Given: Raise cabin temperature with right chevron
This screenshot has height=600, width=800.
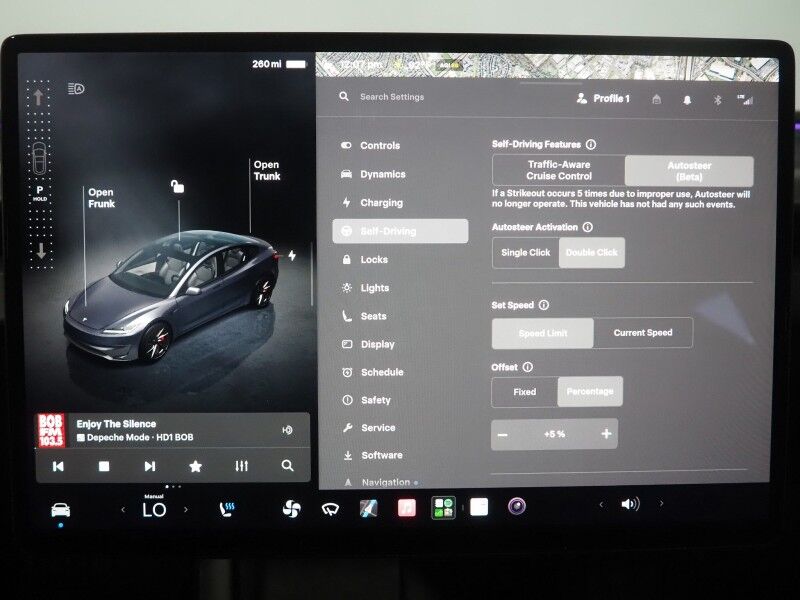Looking at the screenshot, I should [186, 509].
